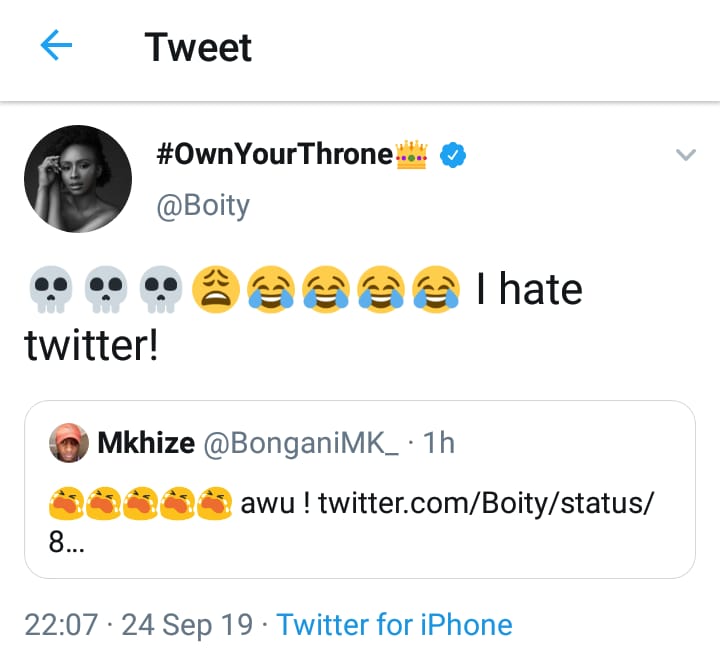Open the #OwnYourThrone display name
Viewport: 720px width, 661px height.
(x=275, y=154)
